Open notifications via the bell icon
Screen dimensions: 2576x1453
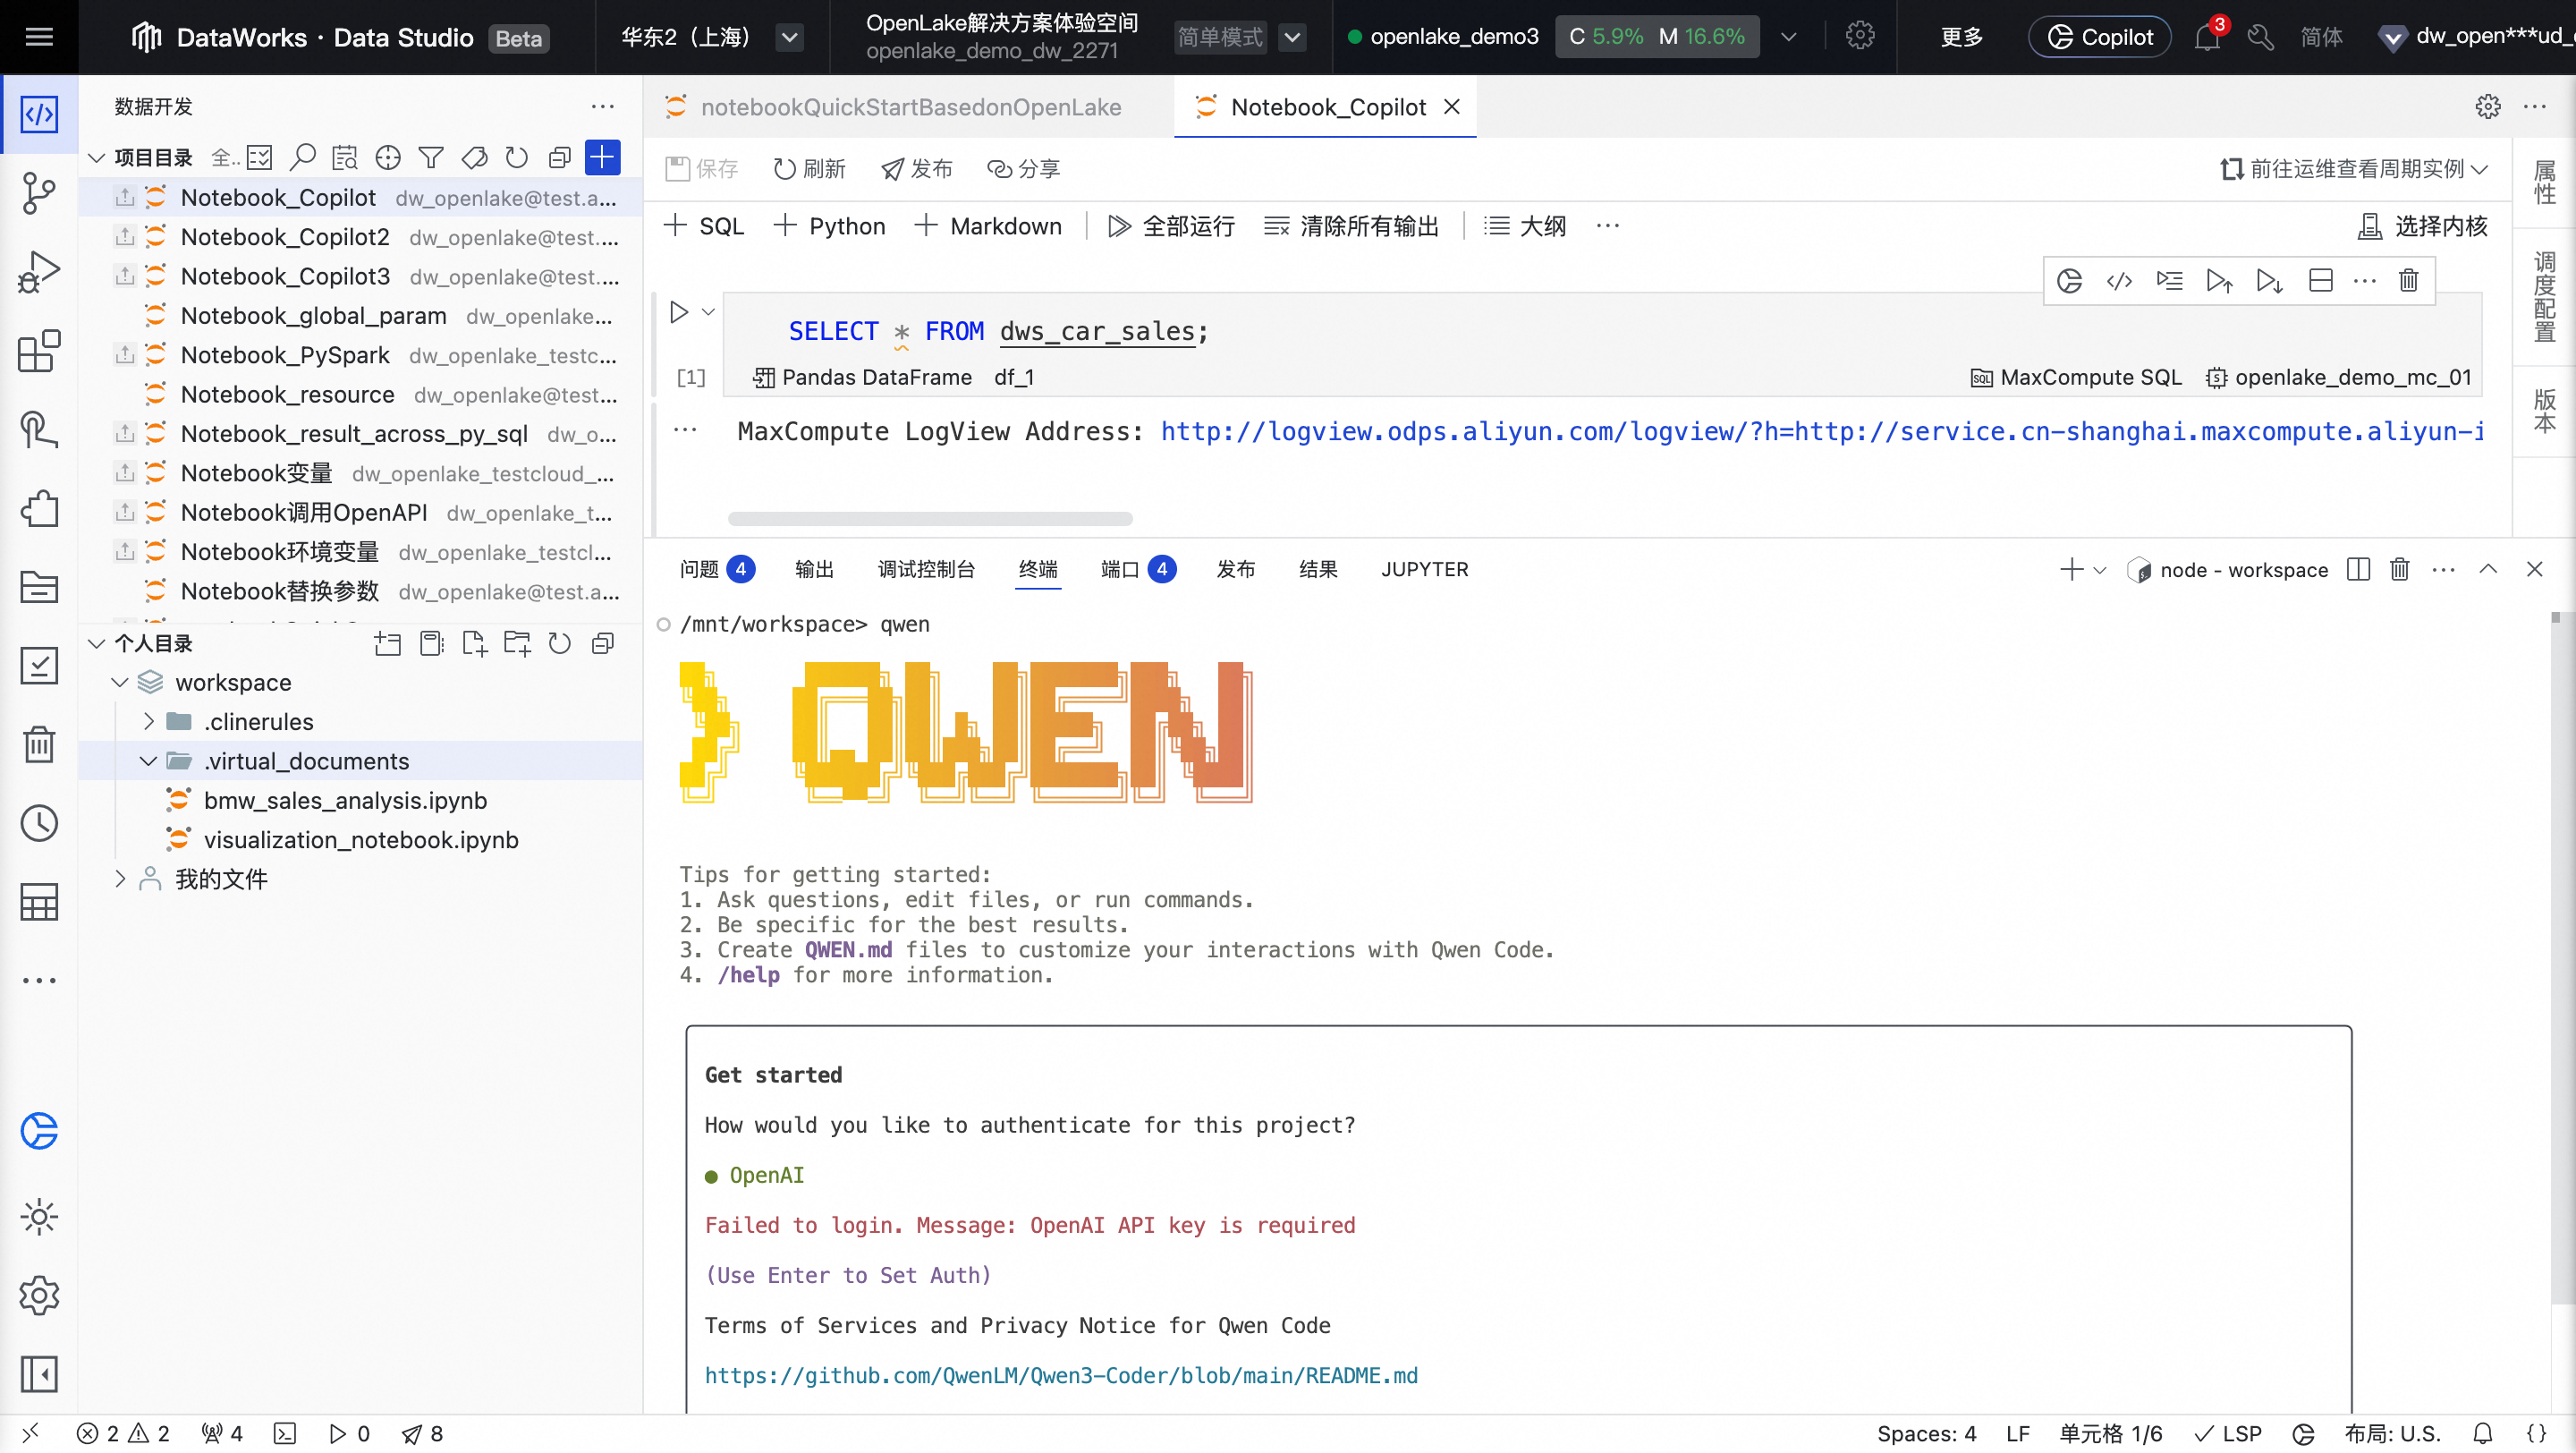click(x=2209, y=37)
